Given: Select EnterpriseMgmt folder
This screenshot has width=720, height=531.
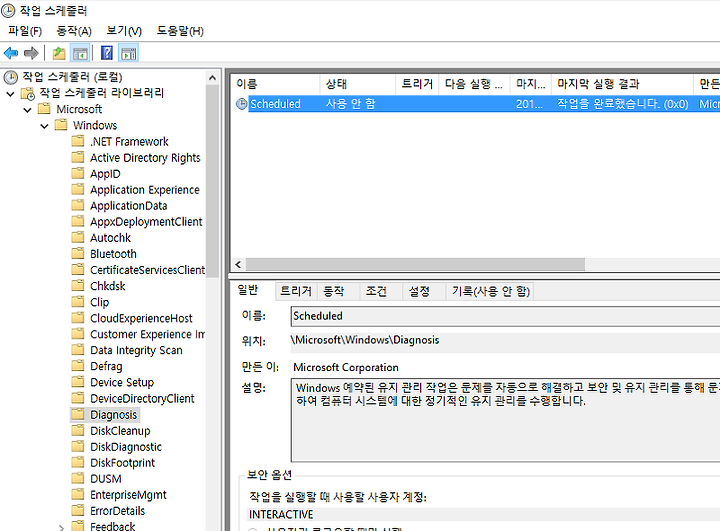Looking at the screenshot, I should click(x=129, y=495).
